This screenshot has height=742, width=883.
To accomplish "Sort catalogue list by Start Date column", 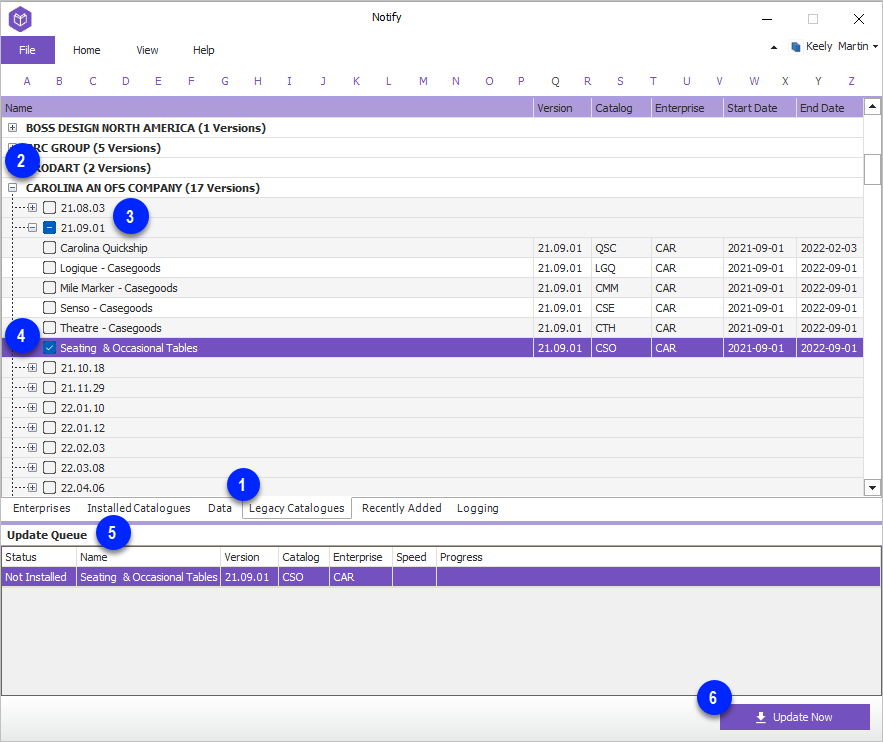I will (x=760, y=108).
